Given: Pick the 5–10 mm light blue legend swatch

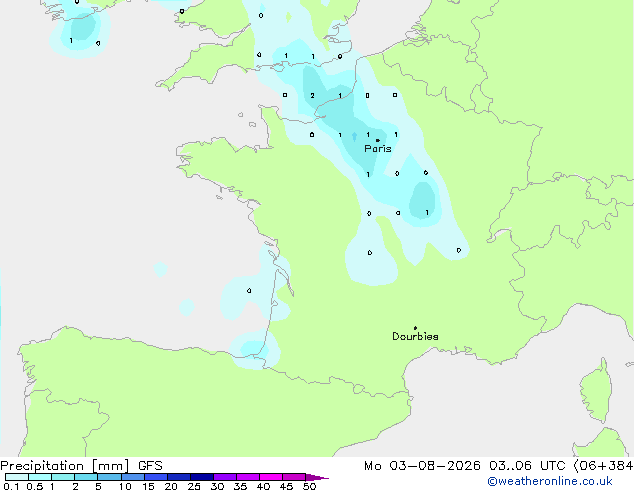Looking at the screenshot, I should tap(109, 477).
